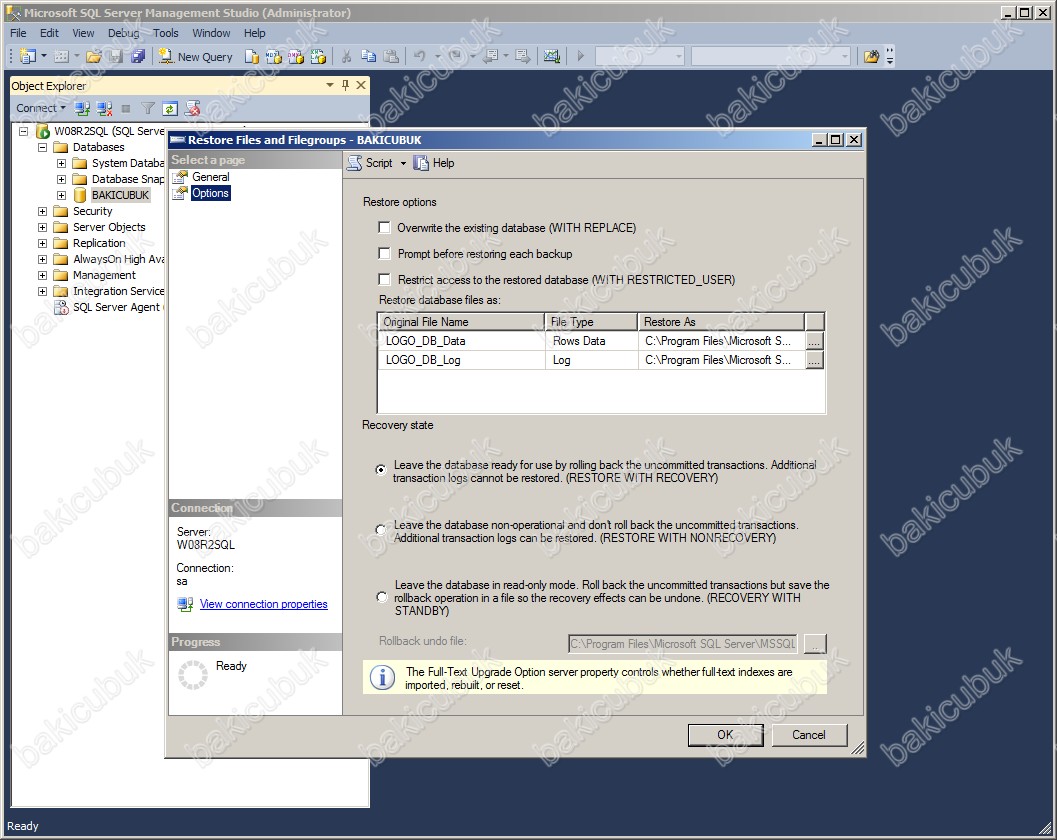The height and width of the screenshot is (840, 1057).
Task: Check Restrict access to the restored database
Action: pyautogui.click(x=384, y=279)
